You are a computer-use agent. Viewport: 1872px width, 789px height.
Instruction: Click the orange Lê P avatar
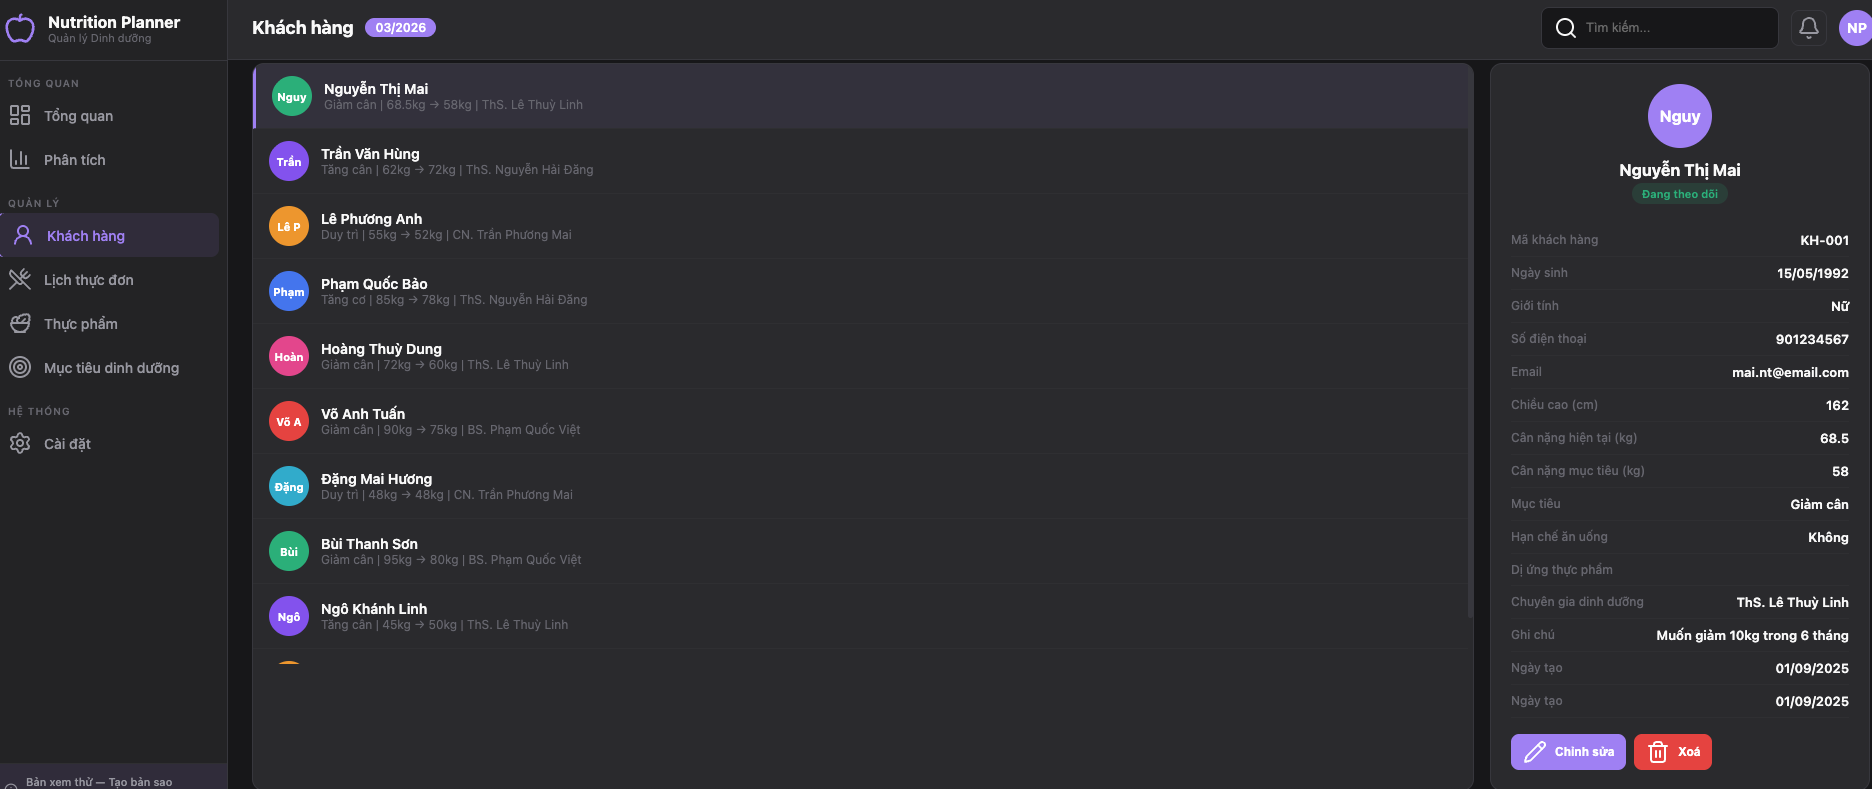[x=289, y=226]
